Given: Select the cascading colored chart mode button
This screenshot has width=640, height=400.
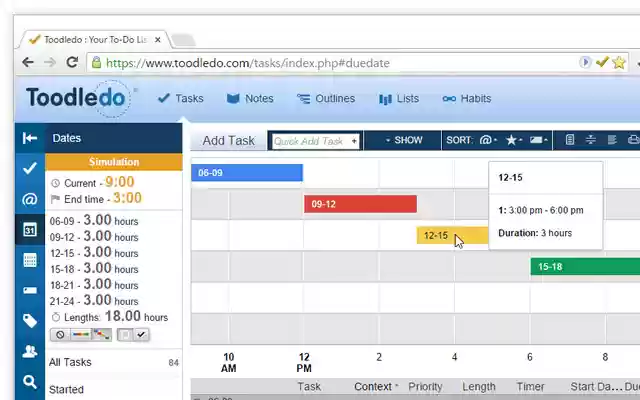Looking at the screenshot, I should point(101,335).
